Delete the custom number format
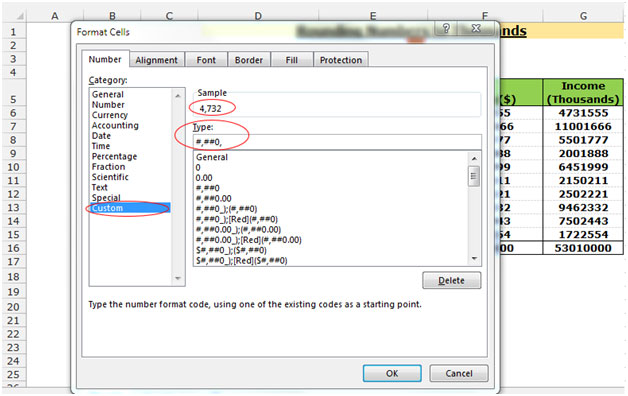Image resolution: width=628 pixels, height=396 pixels. click(x=451, y=281)
